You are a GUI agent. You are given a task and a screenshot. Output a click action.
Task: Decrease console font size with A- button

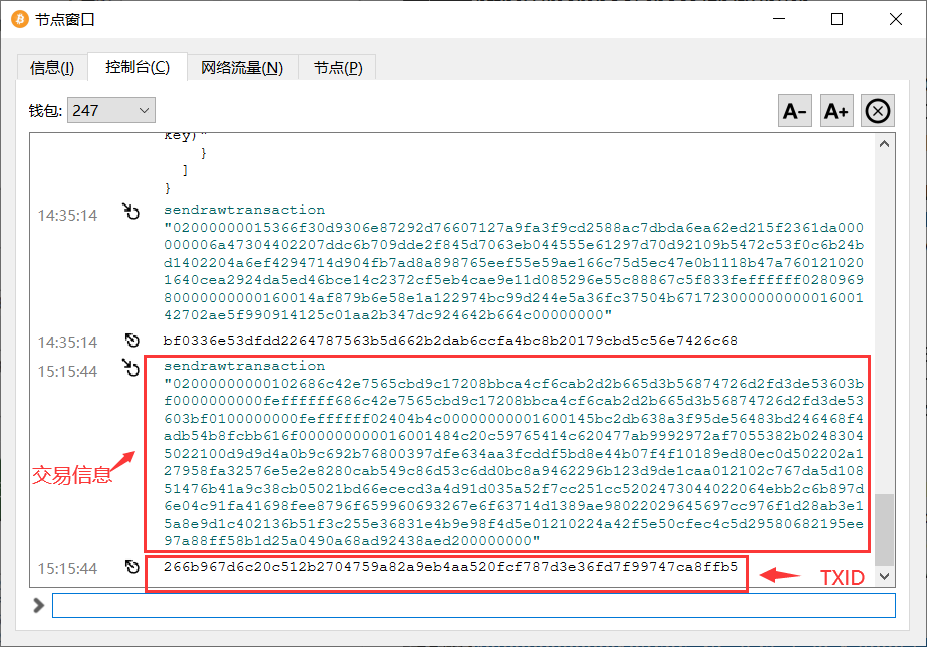point(795,111)
